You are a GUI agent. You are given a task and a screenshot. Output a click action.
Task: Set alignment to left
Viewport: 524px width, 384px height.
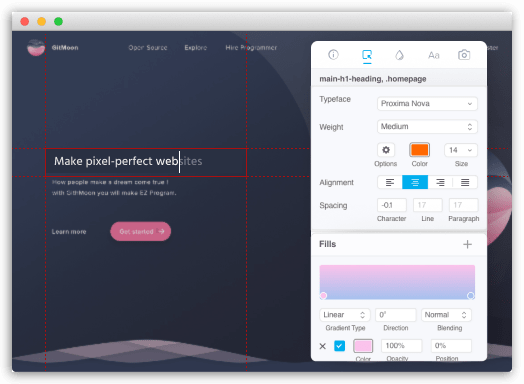(x=390, y=182)
